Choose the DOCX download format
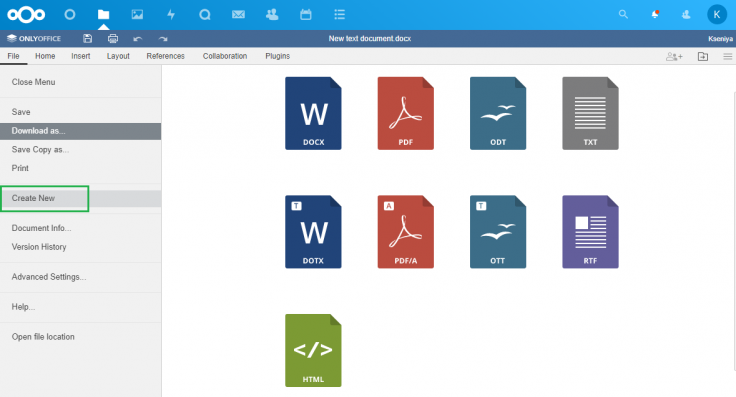 pyautogui.click(x=313, y=114)
